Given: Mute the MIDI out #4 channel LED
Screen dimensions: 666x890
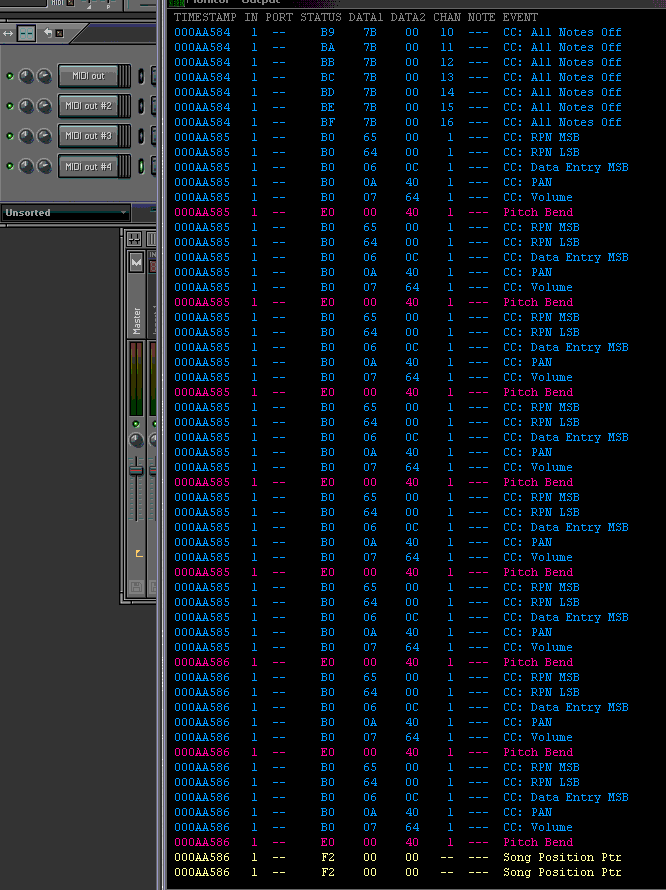Looking at the screenshot, I should pyautogui.click(x=10, y=166).
